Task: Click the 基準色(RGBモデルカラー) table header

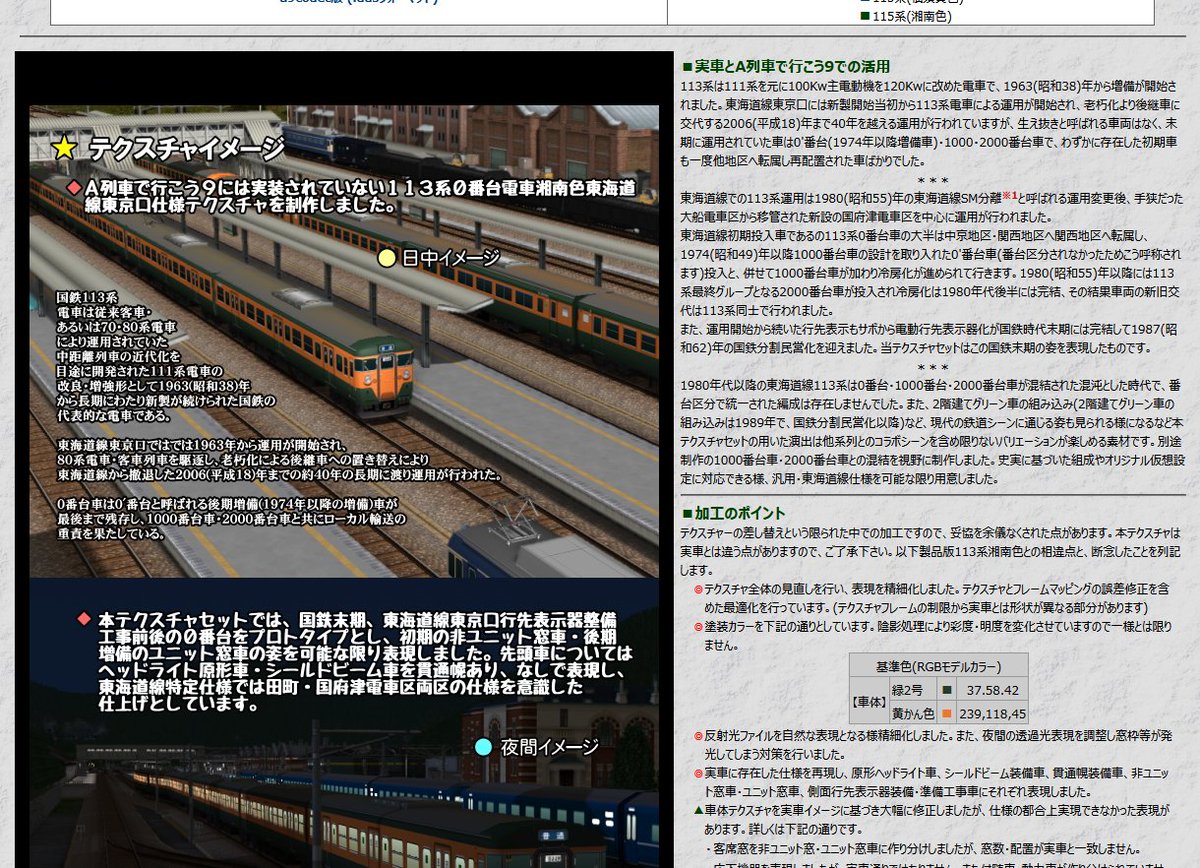Action: coord(938,666)
